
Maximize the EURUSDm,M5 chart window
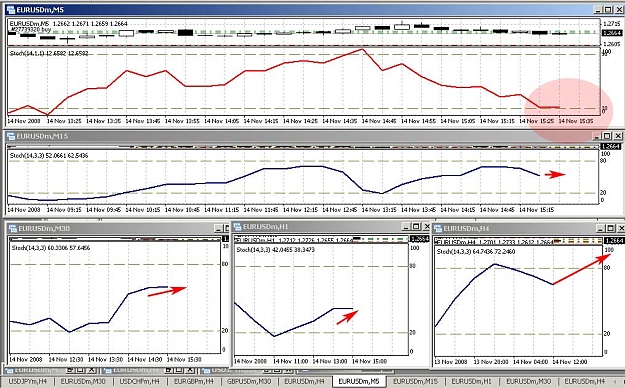click(608, 10)
